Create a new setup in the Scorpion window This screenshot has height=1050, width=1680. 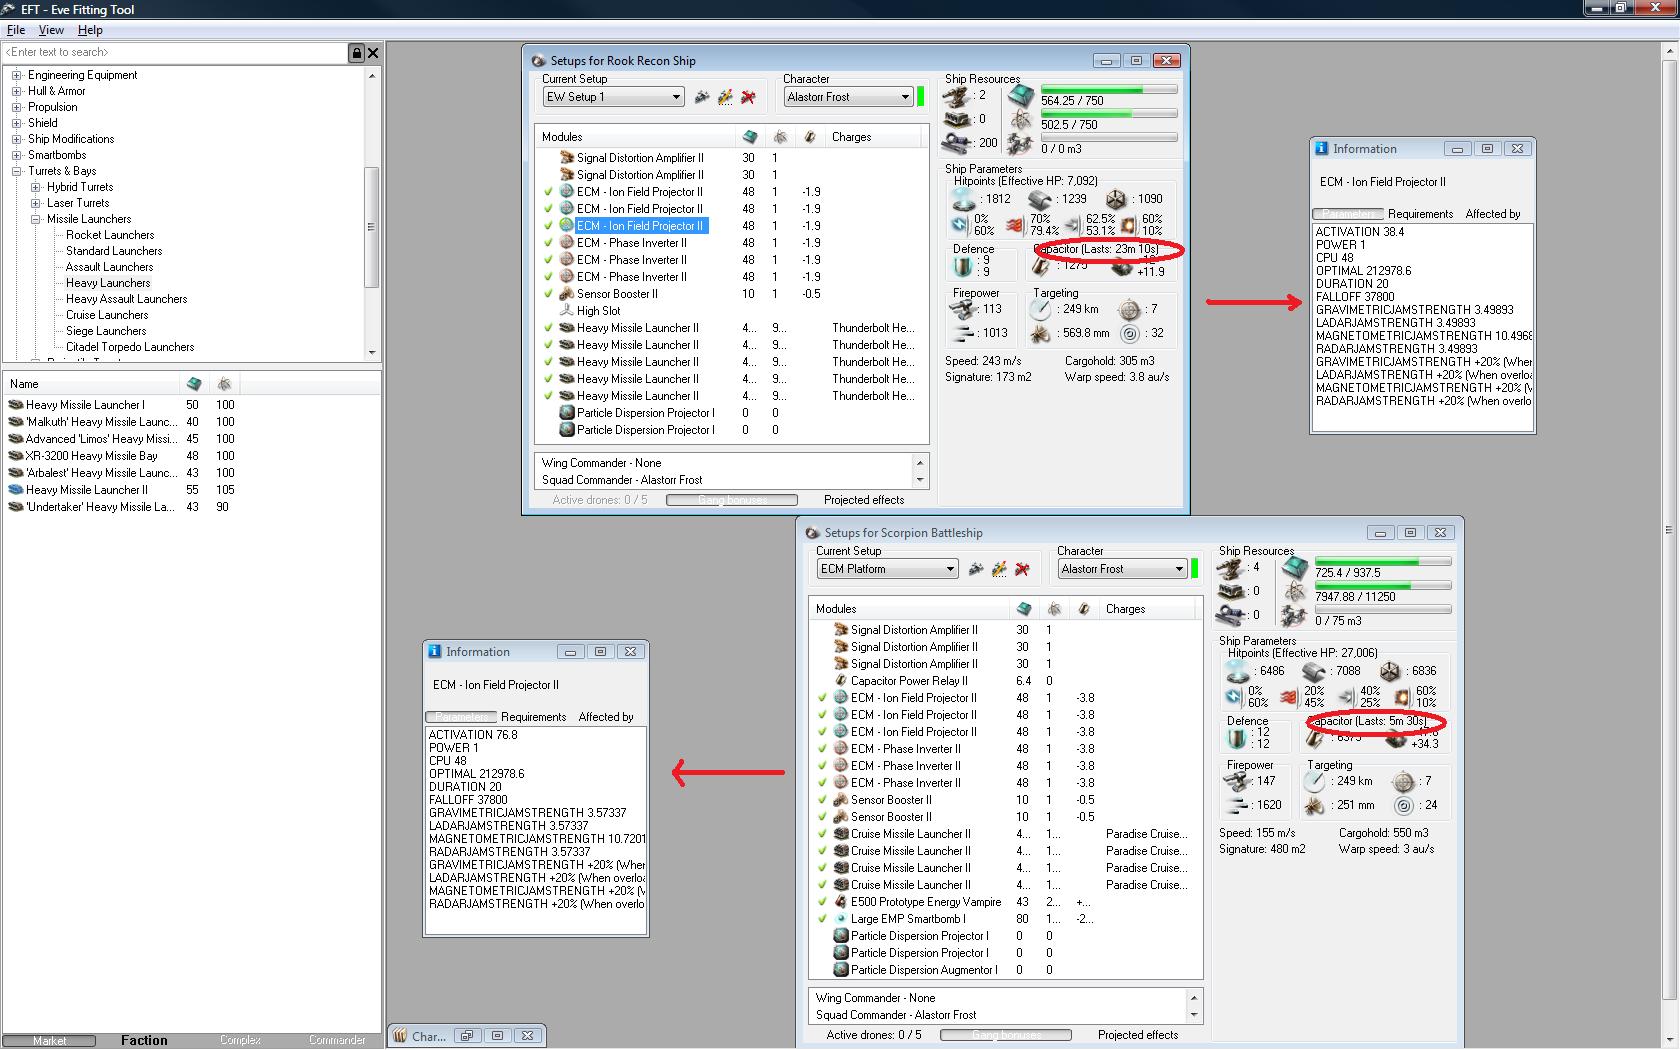[x=976, y=569]
